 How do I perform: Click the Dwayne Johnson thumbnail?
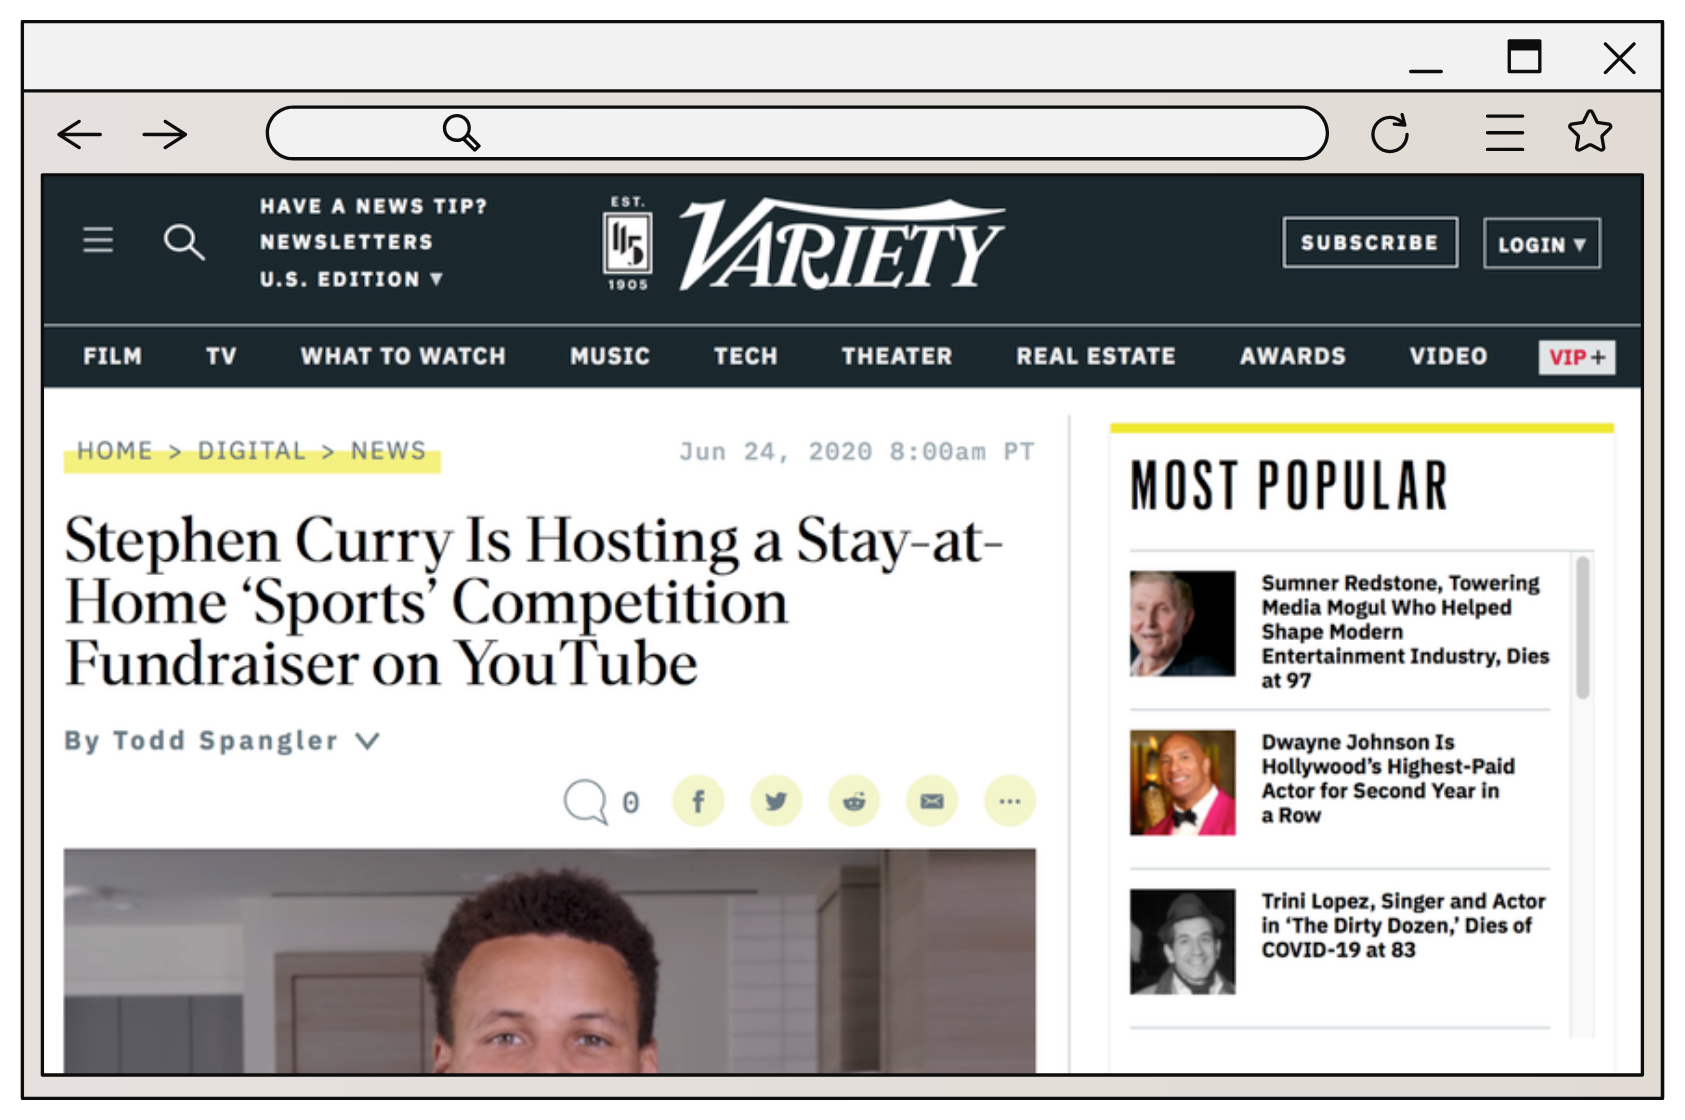click(x=1182, y=782)
